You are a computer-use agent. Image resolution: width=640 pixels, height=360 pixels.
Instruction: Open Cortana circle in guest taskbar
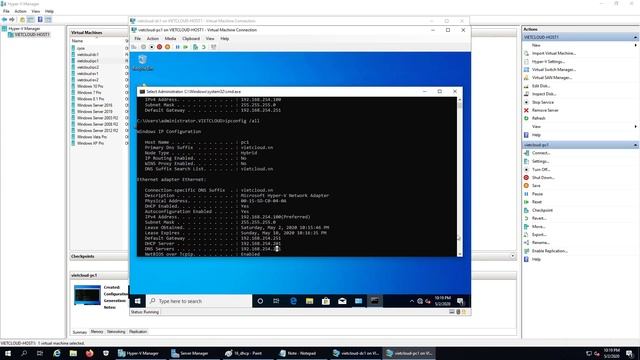coord(260,301)
